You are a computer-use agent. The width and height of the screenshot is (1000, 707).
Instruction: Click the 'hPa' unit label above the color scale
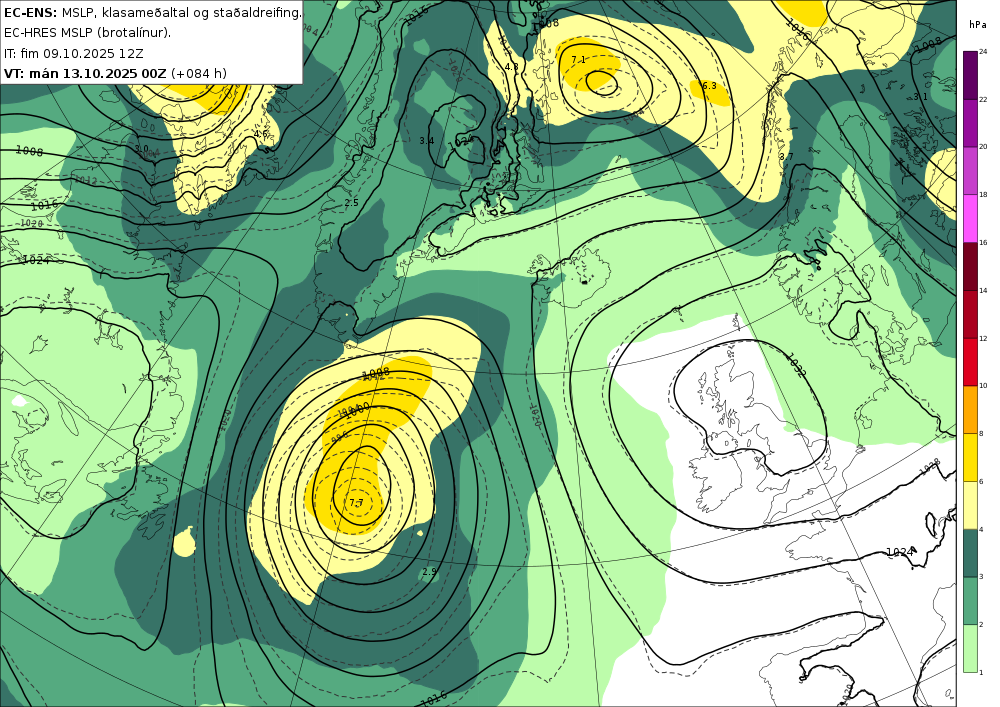[x=976, y=25]
